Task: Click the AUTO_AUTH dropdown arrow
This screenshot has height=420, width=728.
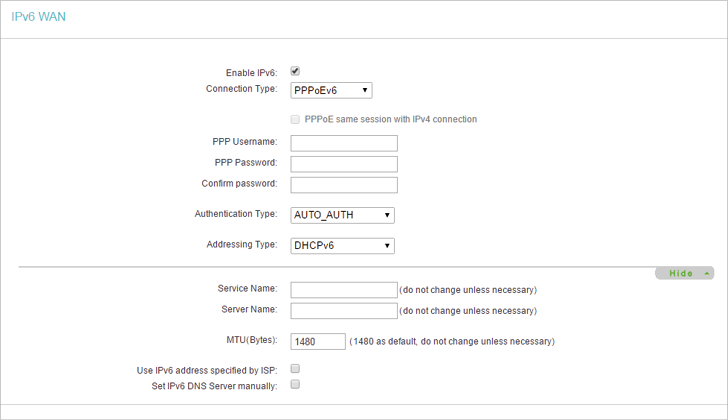Action: (387, 215)
